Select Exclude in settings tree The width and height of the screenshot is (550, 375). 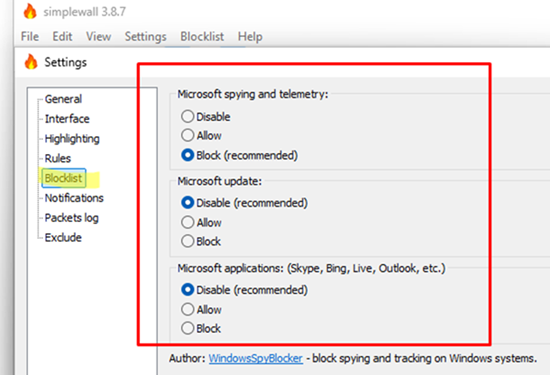63,237
